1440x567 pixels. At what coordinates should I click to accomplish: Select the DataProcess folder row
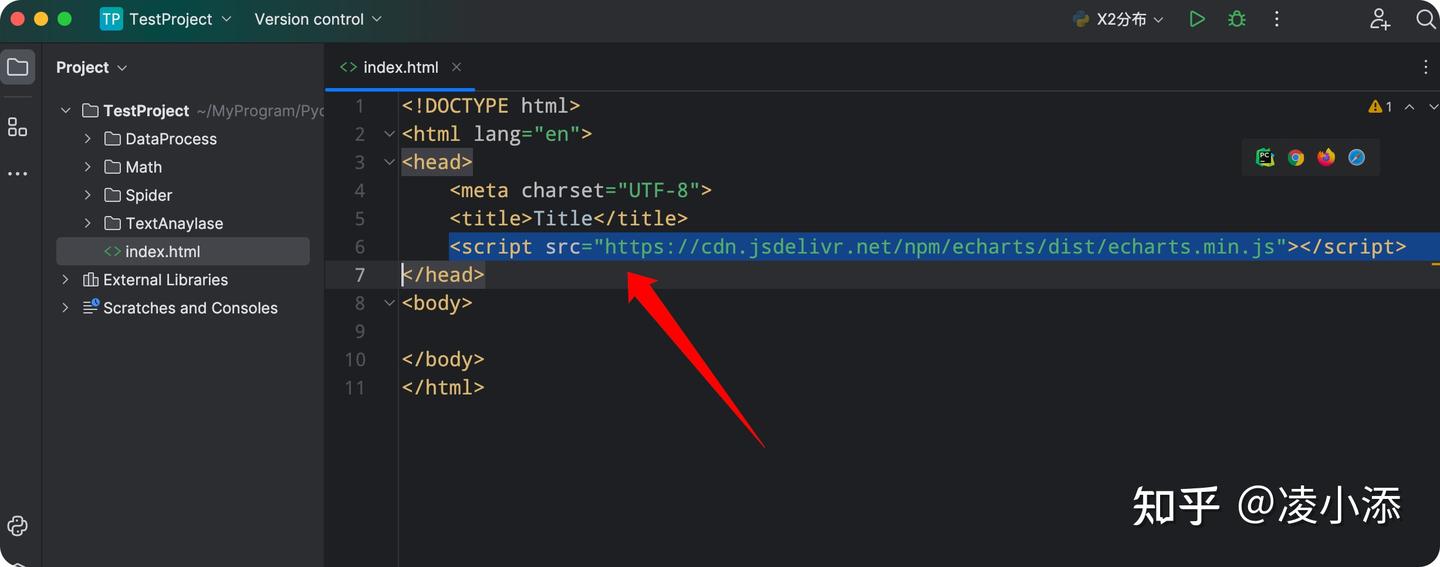pyautogui.click(x=183, y=139)
